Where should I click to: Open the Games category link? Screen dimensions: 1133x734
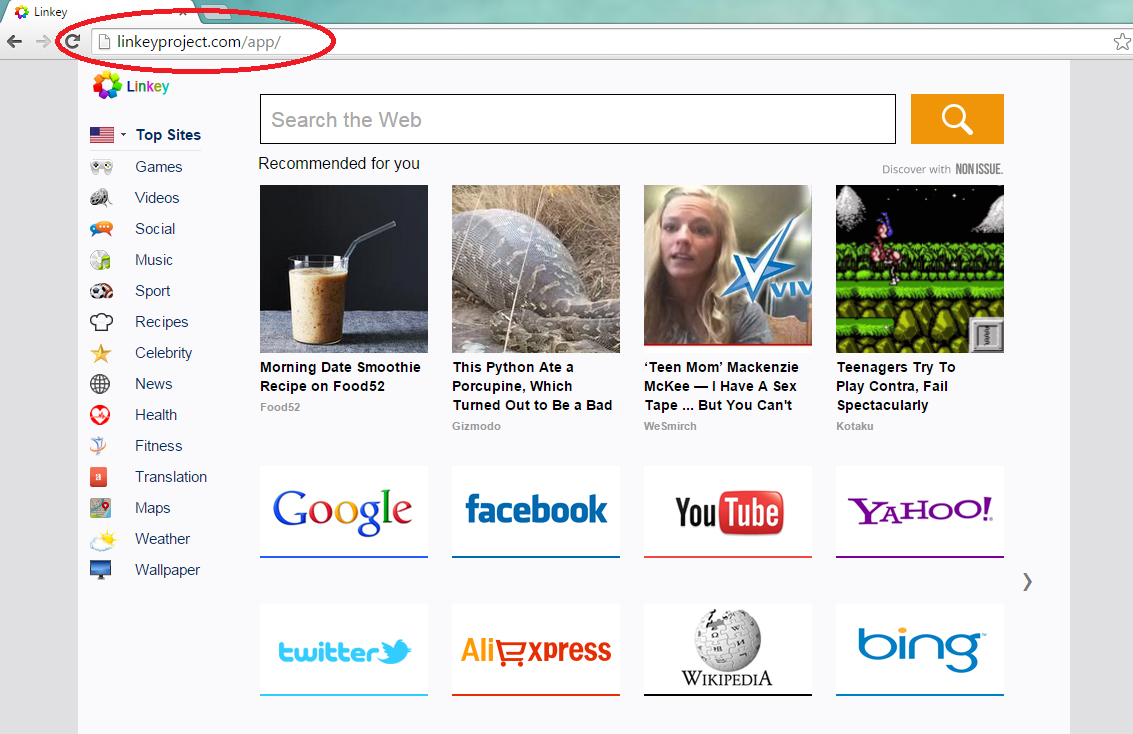[159, 167]
